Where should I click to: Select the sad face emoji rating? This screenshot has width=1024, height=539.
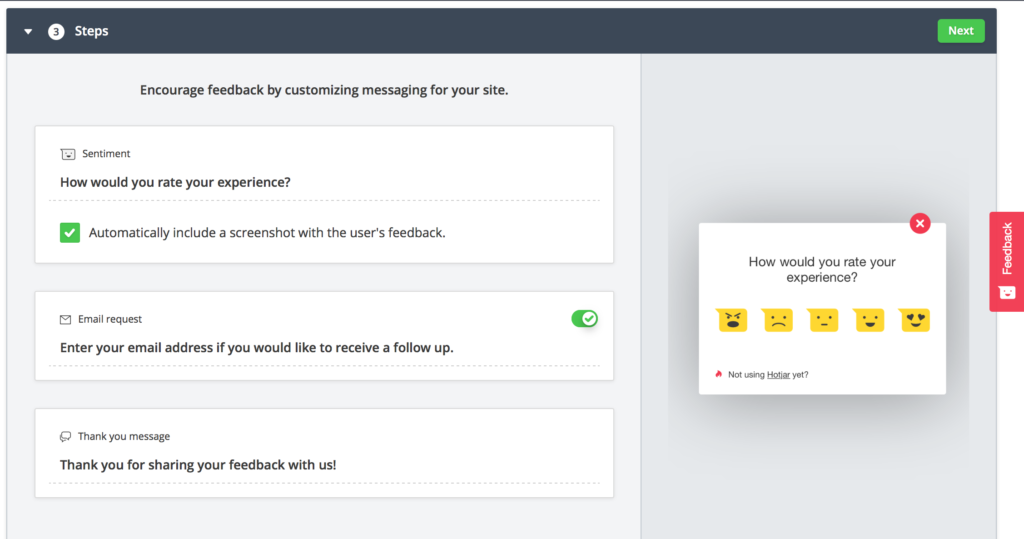[x=778, y=320]
